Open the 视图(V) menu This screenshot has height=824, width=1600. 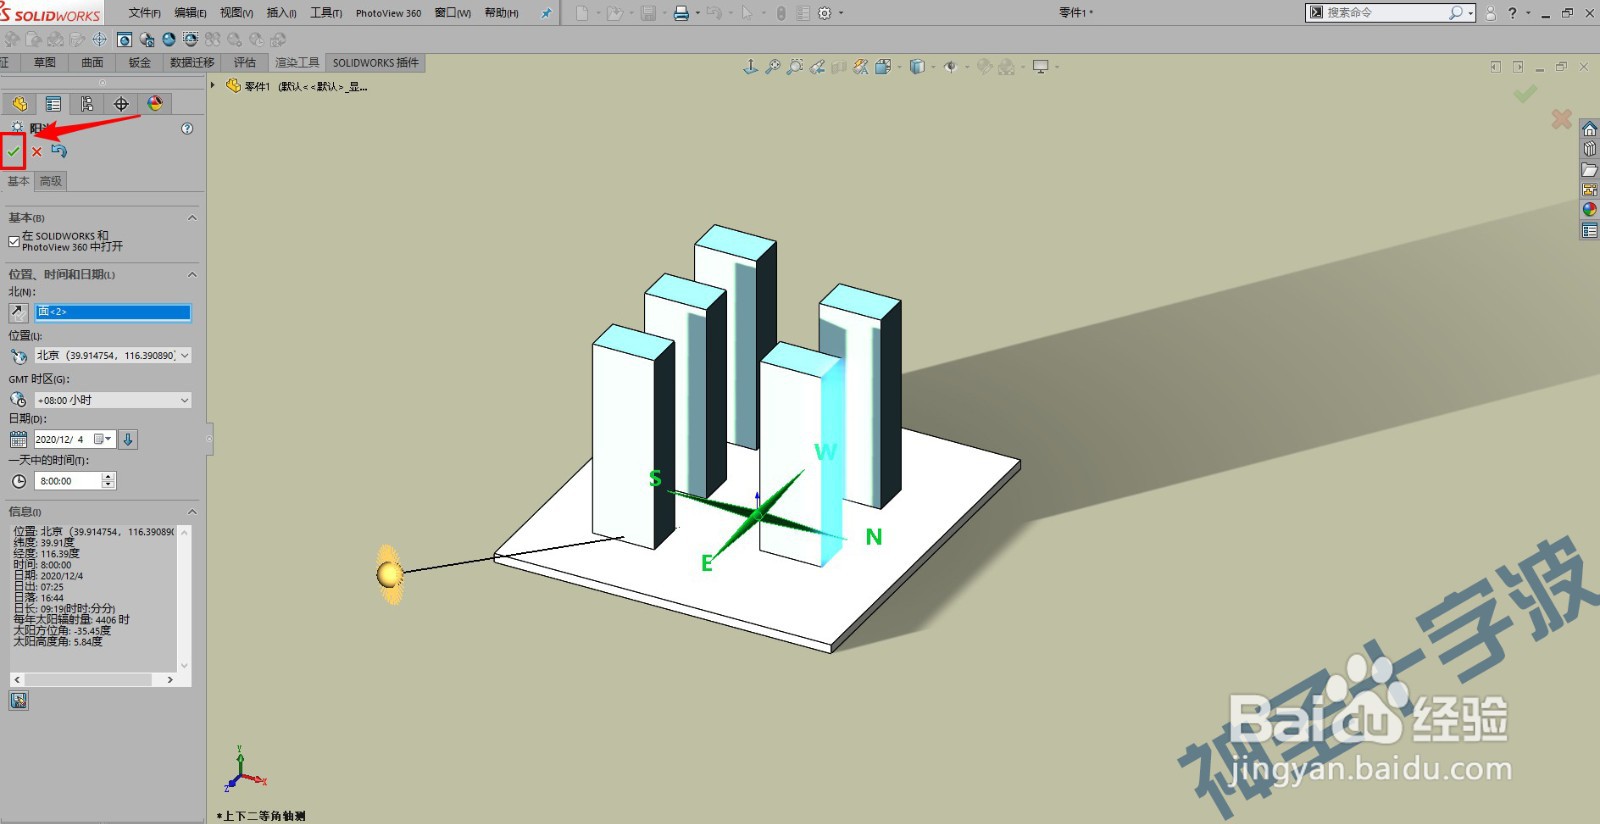pyautogui.click(x=236, y=13)
